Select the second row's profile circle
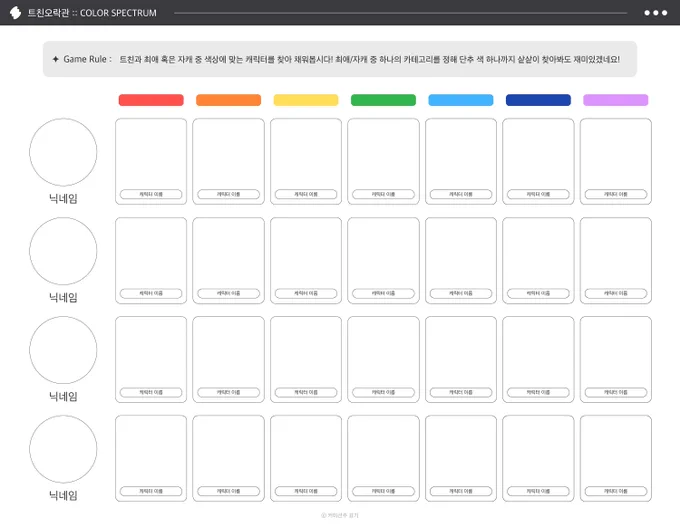Screen dimensions: 680x527 [63, 251]
